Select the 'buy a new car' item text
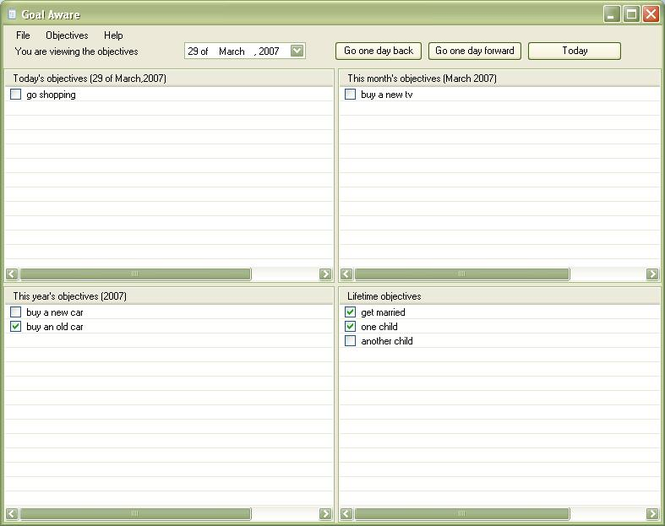Screen dimensions: 665x526 pyautogui.click(x=55, y=313)
